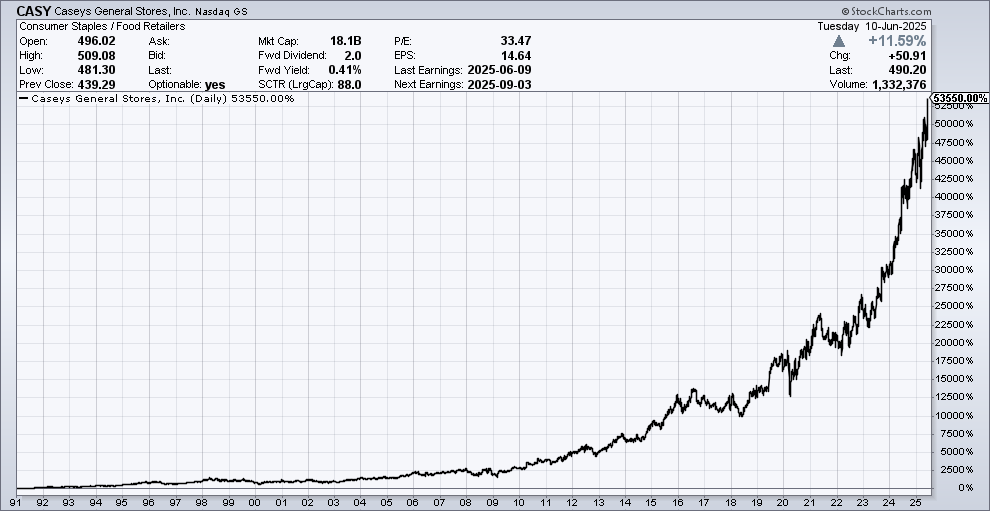Click the 25000% y-axis label
Viewport: 990px width, 511px height.
955,306
